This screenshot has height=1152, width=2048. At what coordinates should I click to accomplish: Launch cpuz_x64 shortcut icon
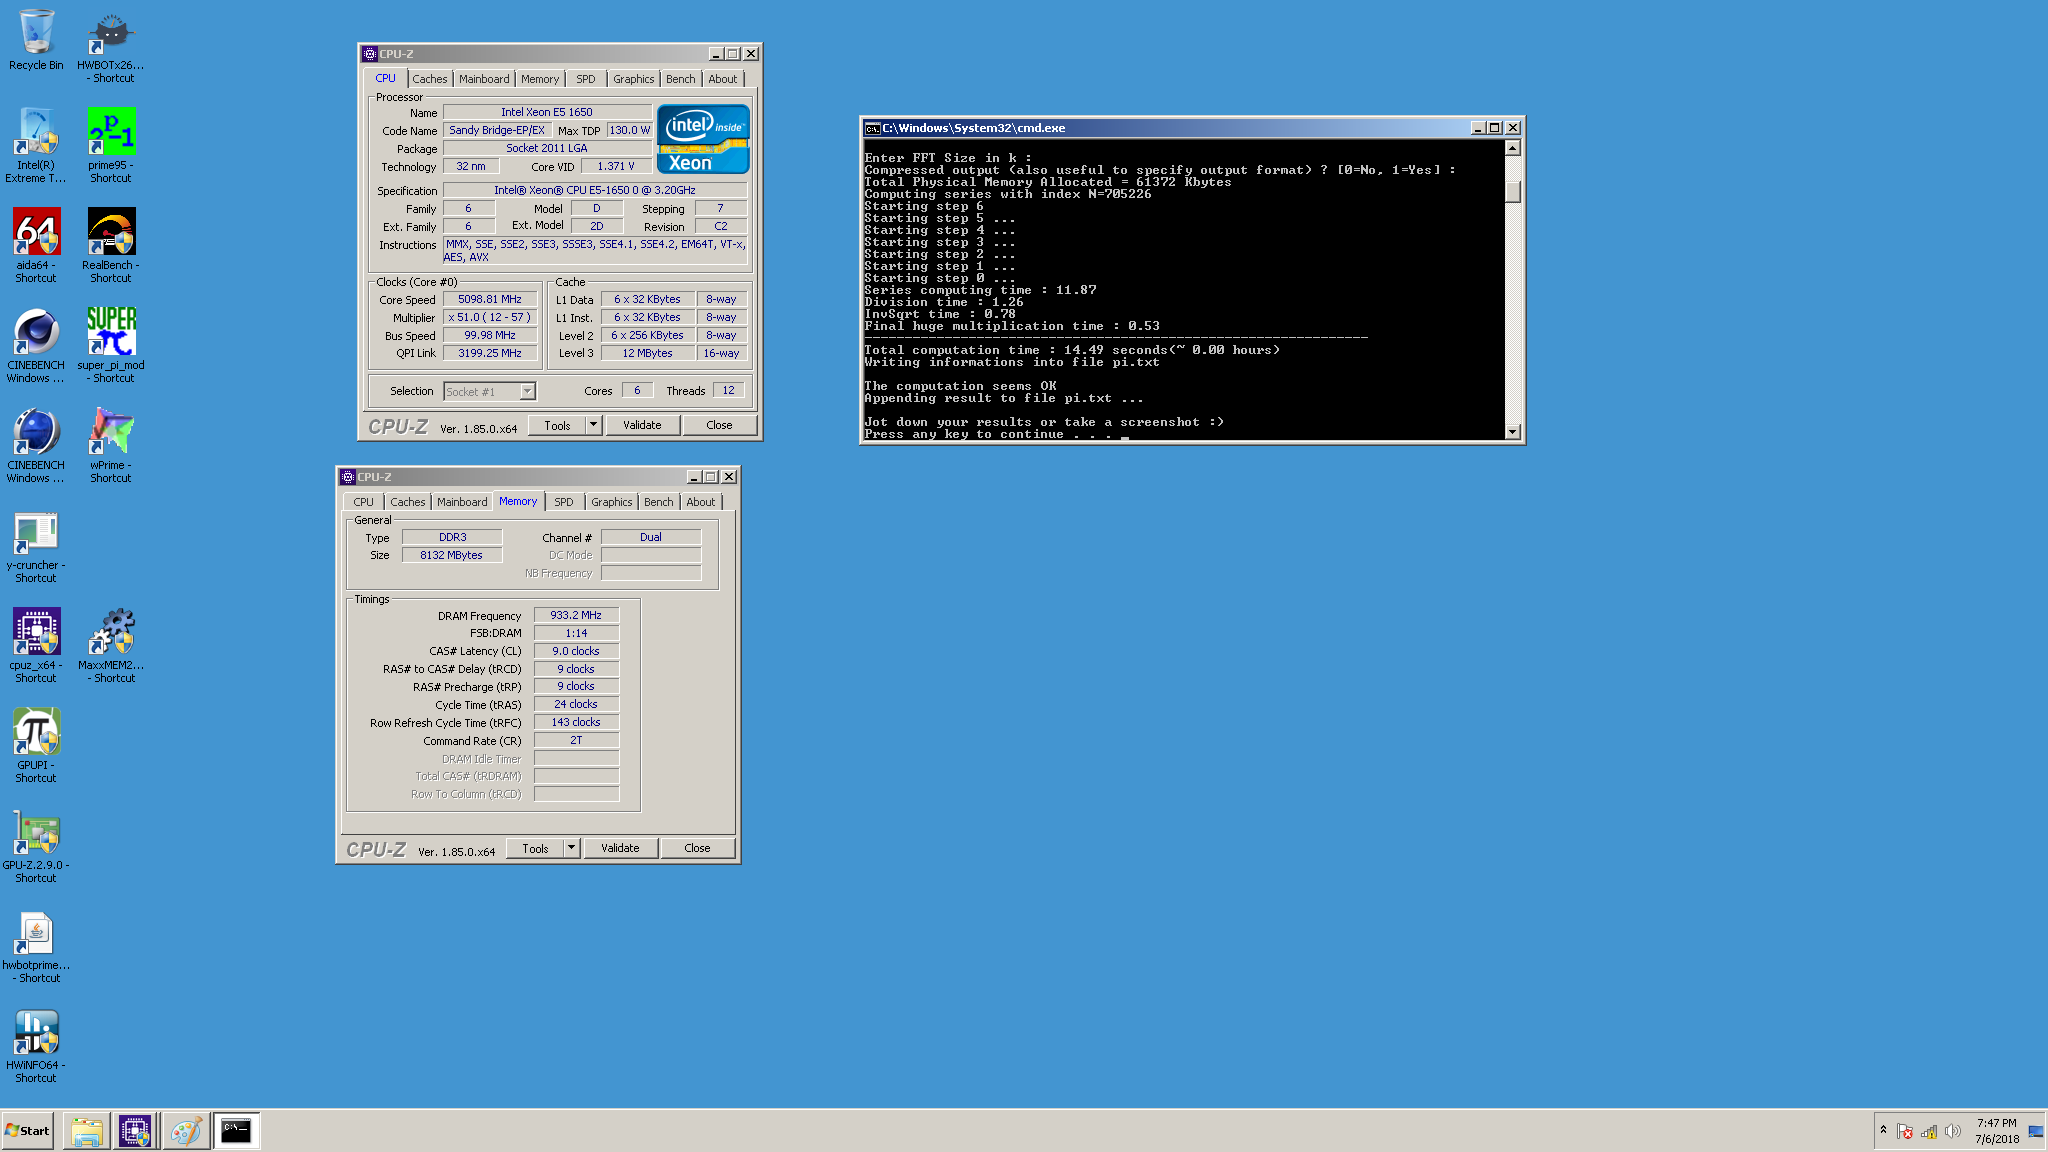point(36,646)
